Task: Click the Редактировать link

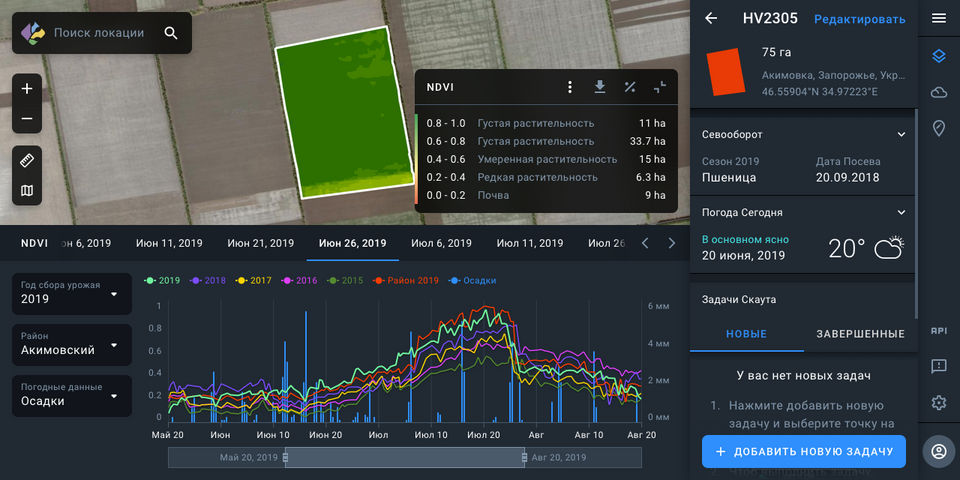Action: [x=860, y=19]
